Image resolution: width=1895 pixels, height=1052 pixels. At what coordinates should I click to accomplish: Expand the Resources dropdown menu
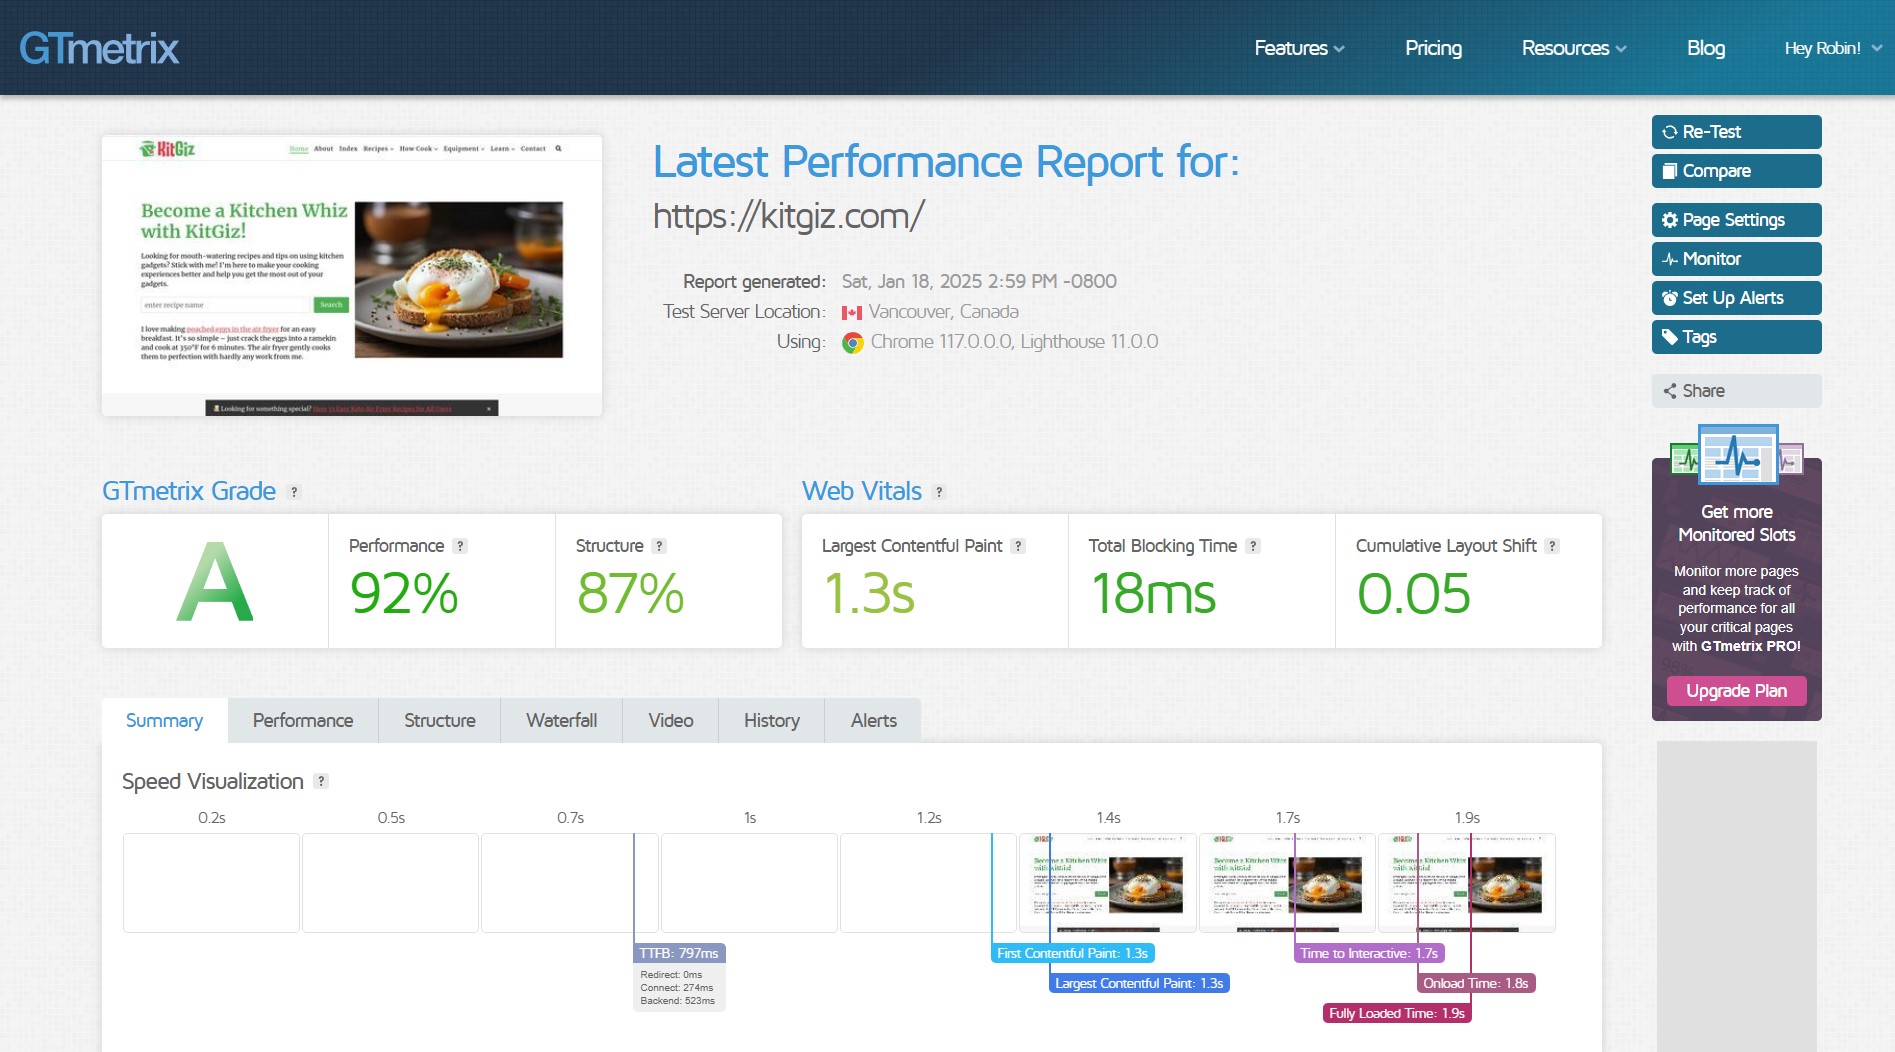click(x=1573, y=48)
